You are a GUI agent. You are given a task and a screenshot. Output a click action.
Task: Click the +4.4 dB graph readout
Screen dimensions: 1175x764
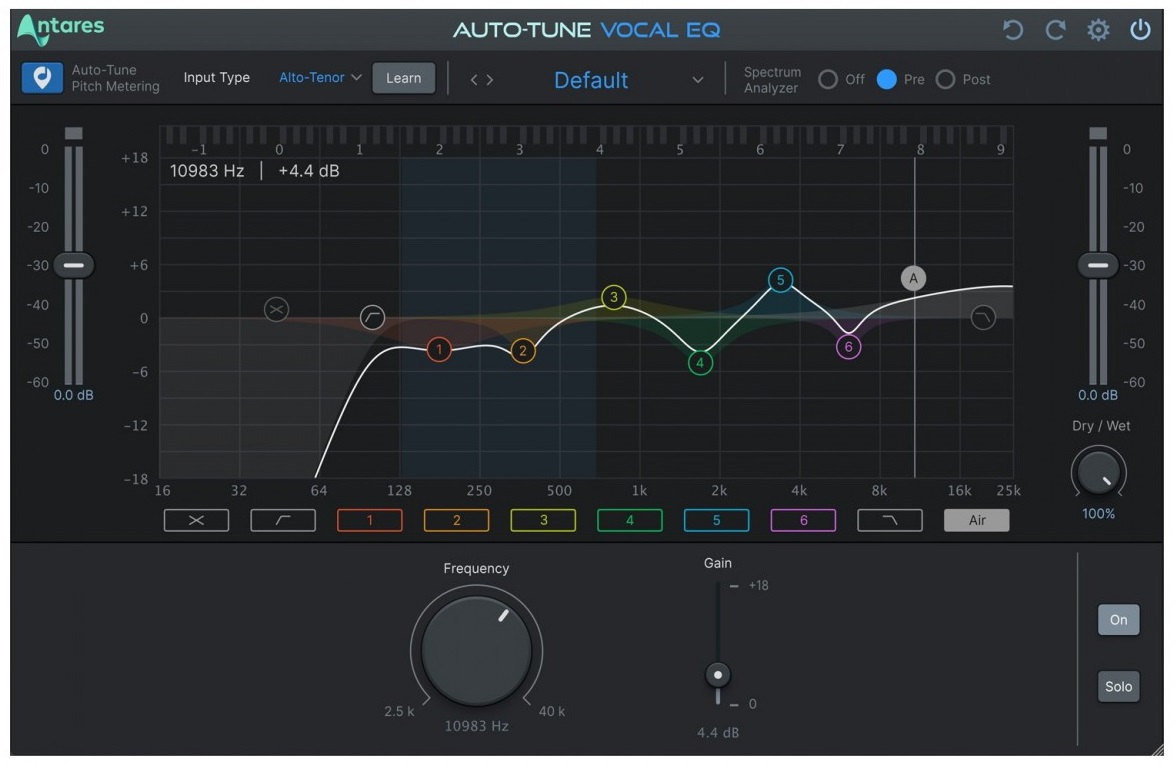(x=309, y=171)
